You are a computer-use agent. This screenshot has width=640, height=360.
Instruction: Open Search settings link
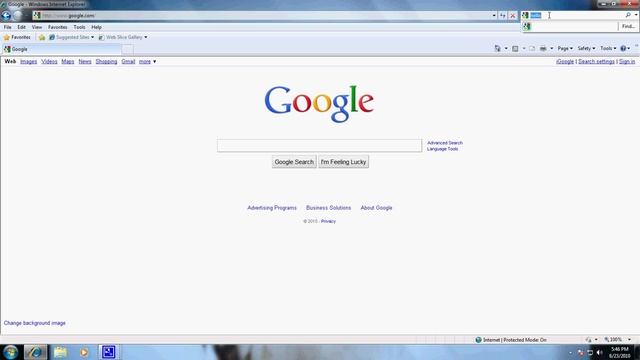coord(596,62)
